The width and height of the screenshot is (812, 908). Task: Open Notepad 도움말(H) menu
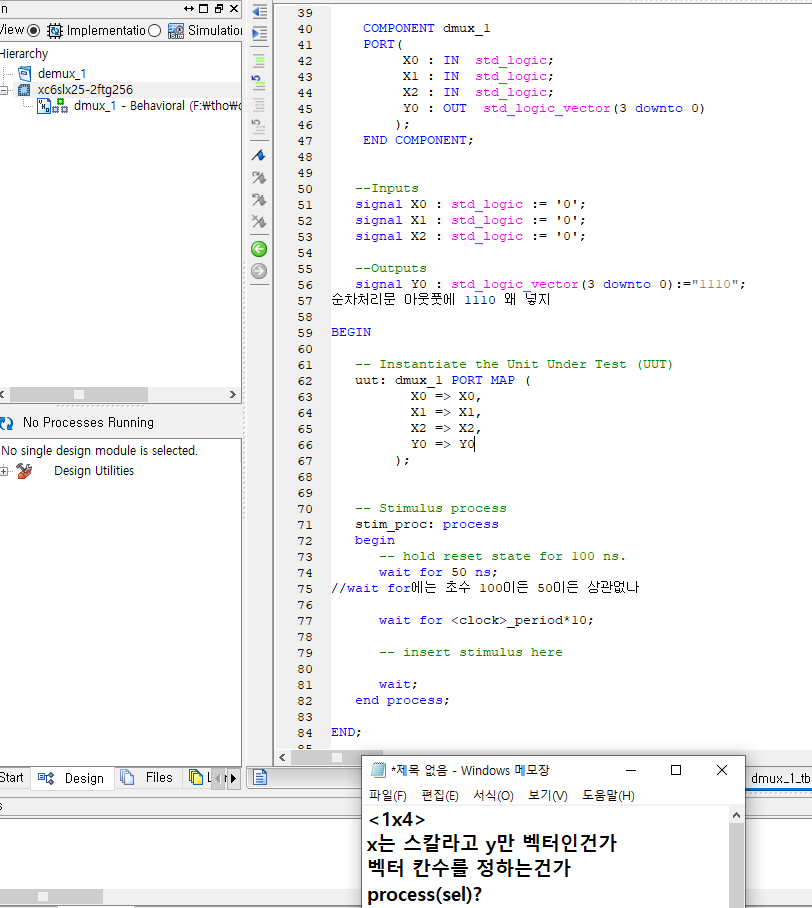pos(608,796)
